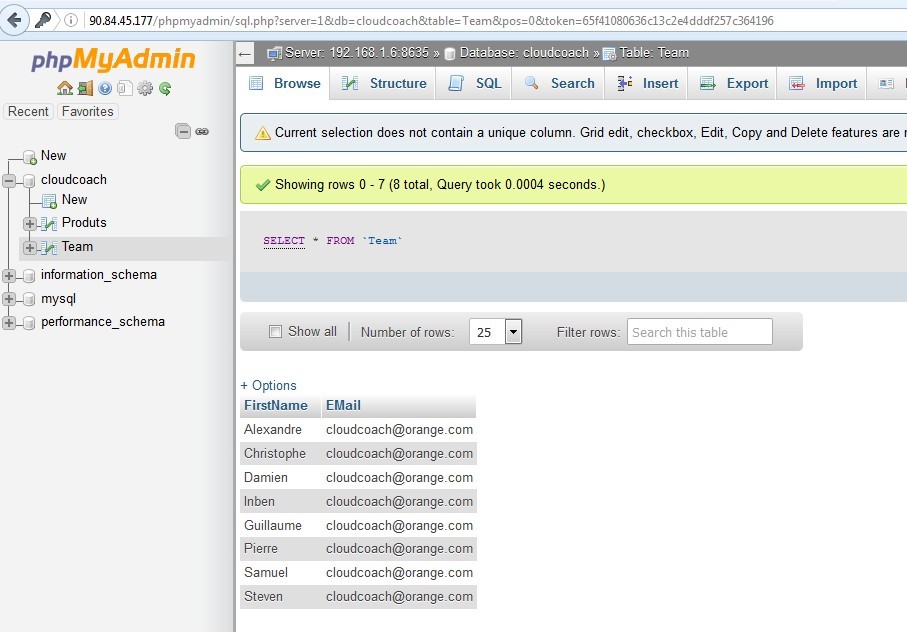Screen dimensions: 907x632
Task: Collapse the cloudcoach database tree
Action: tap(9, 180)
